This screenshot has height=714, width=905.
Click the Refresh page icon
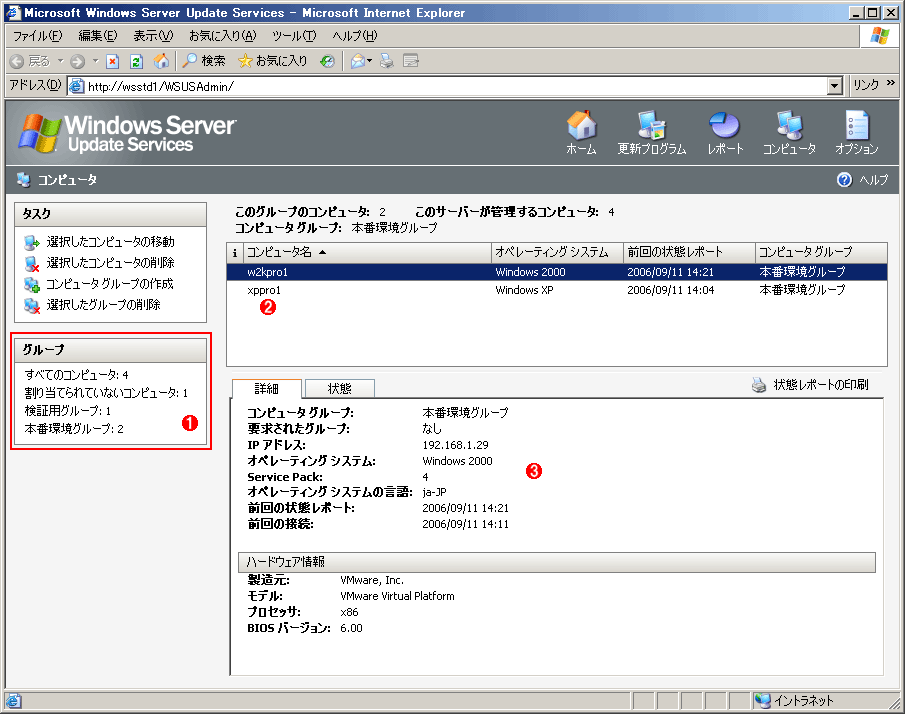(x=136, y=61)
